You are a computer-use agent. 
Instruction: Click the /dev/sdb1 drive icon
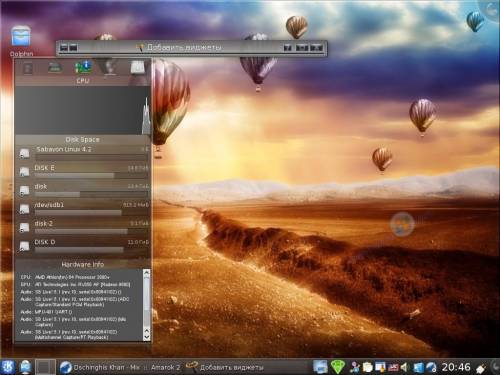click(24, 209)
